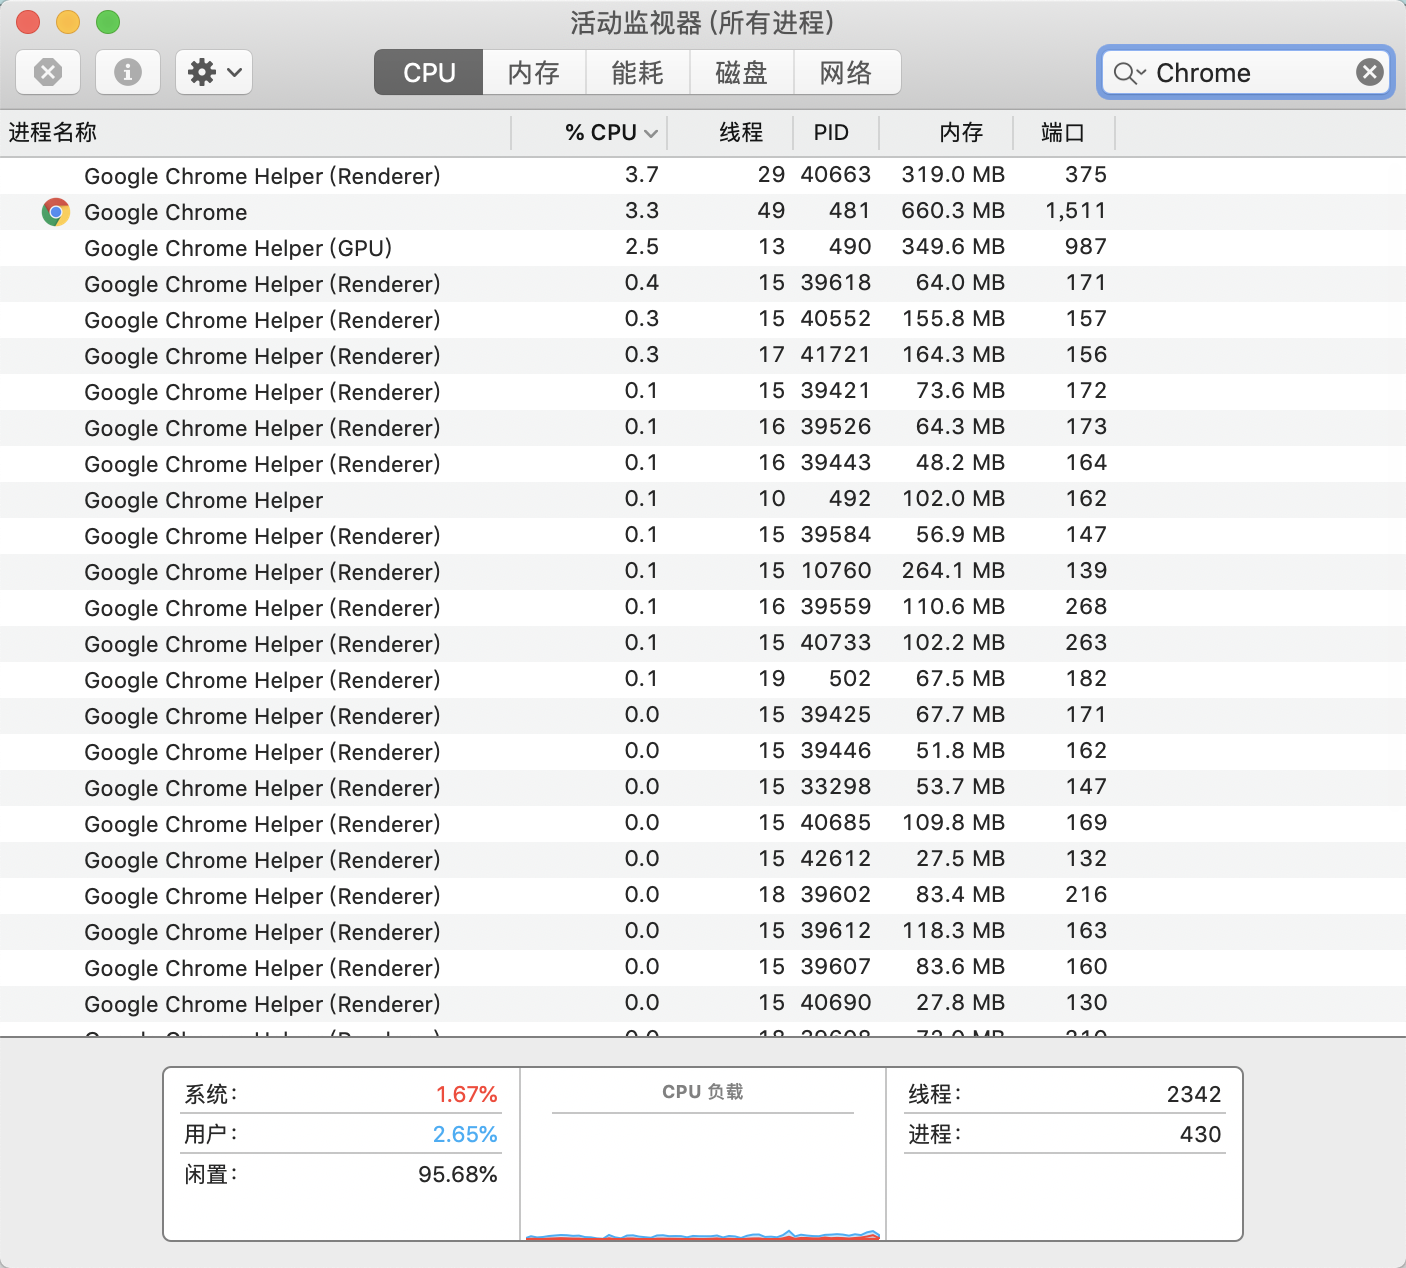Sort by % CPU column header
Viewport: 1406px width, 1268px height.
point(589,132)
